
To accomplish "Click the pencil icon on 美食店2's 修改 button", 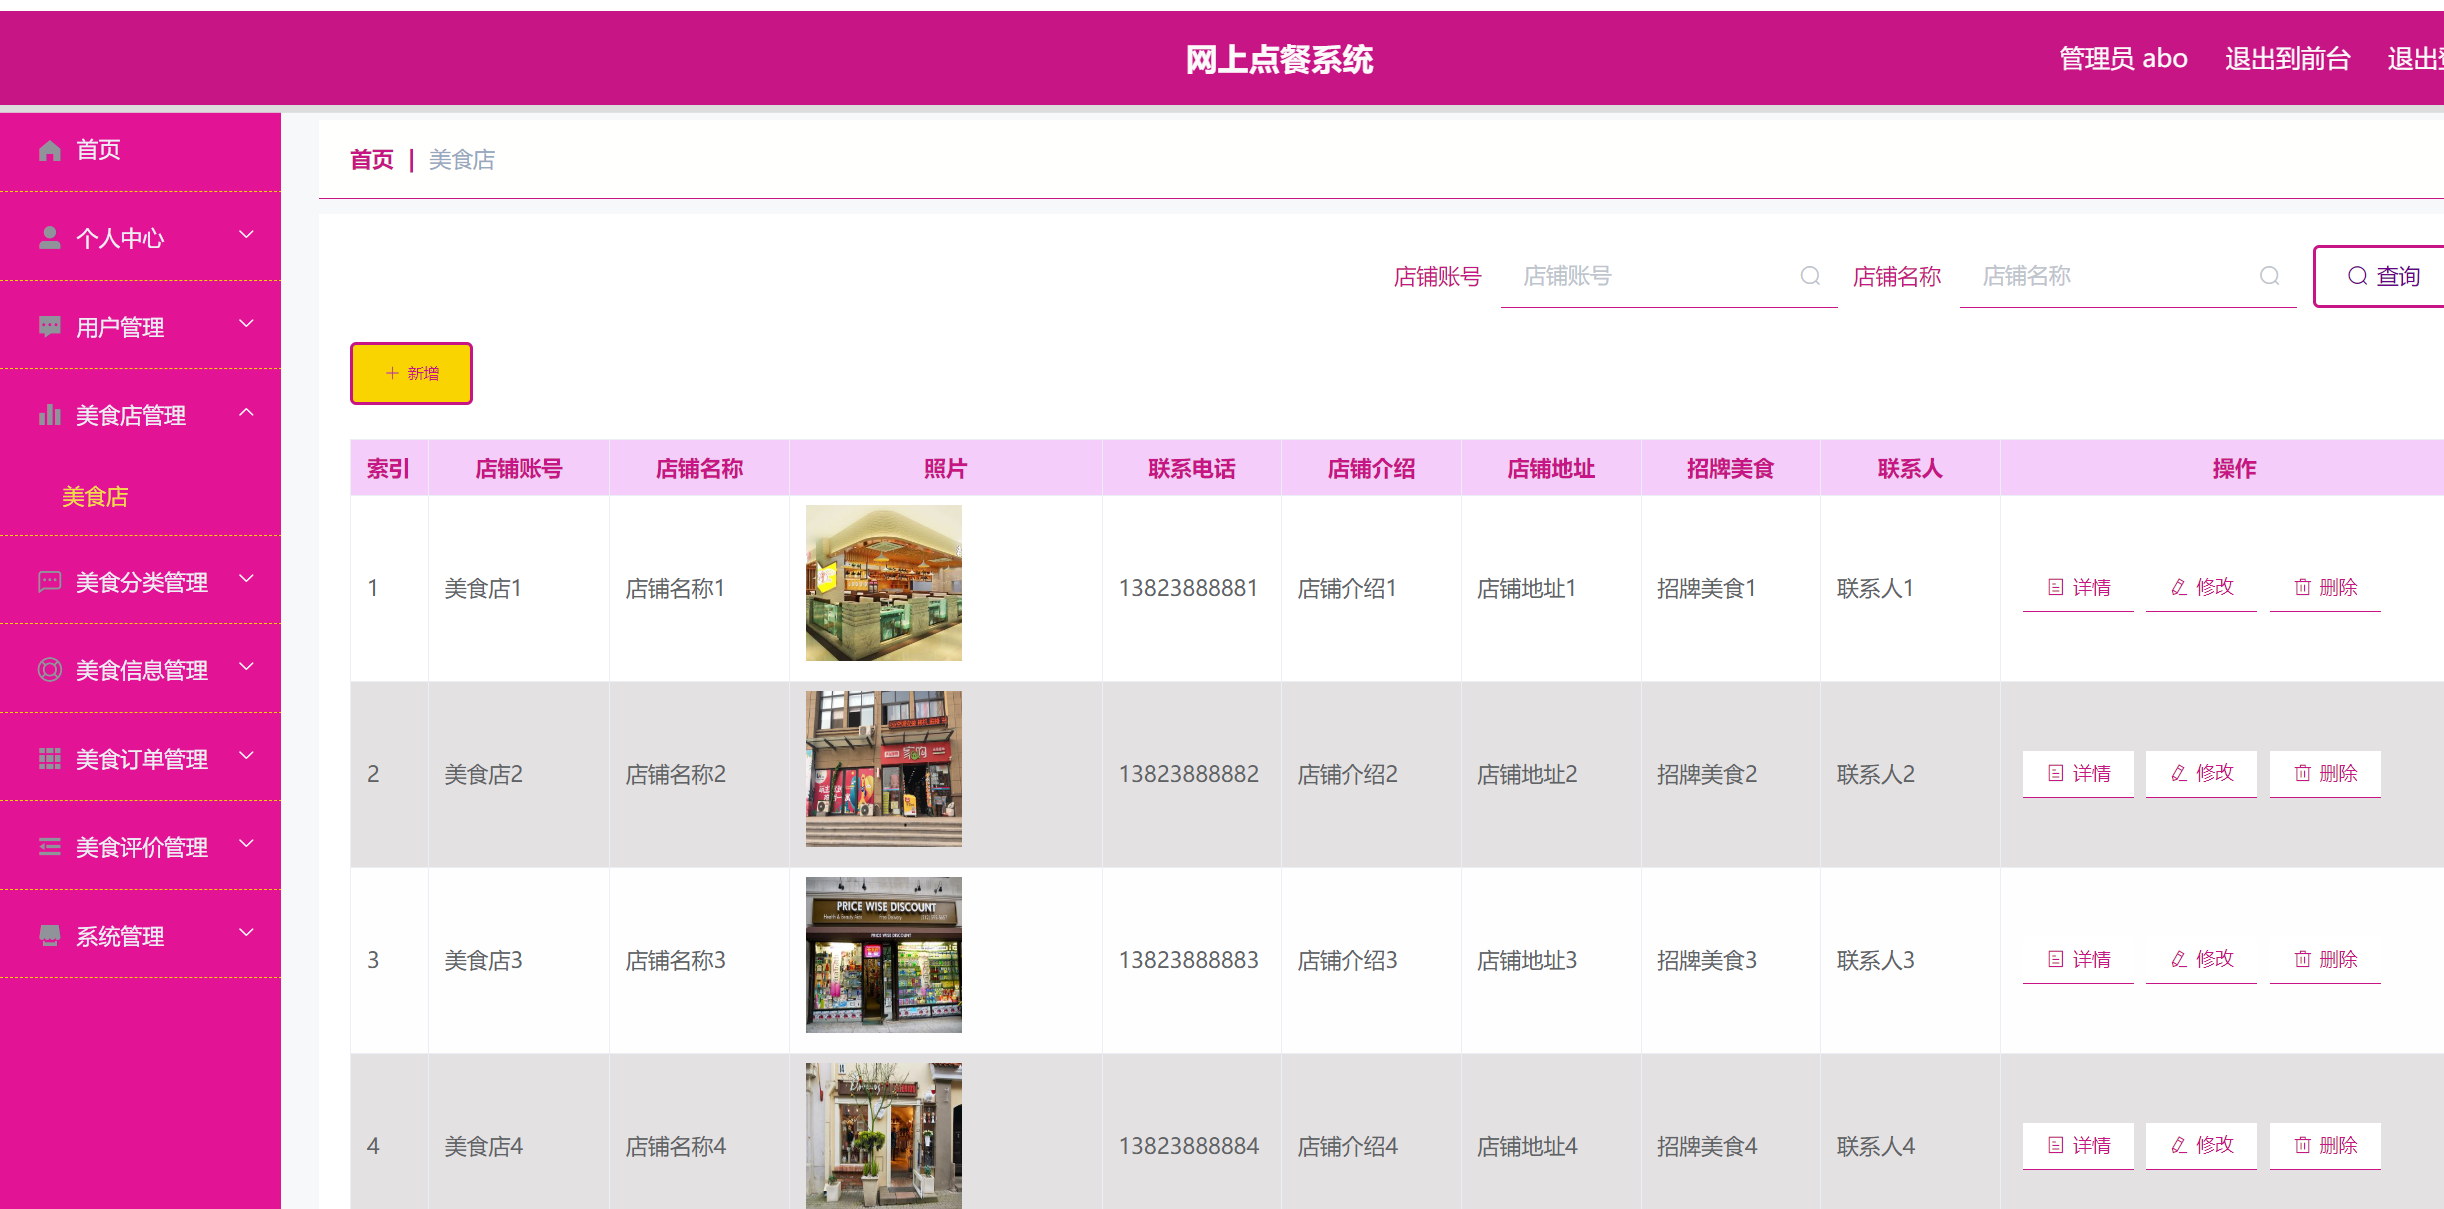I will coord(2179,773).
